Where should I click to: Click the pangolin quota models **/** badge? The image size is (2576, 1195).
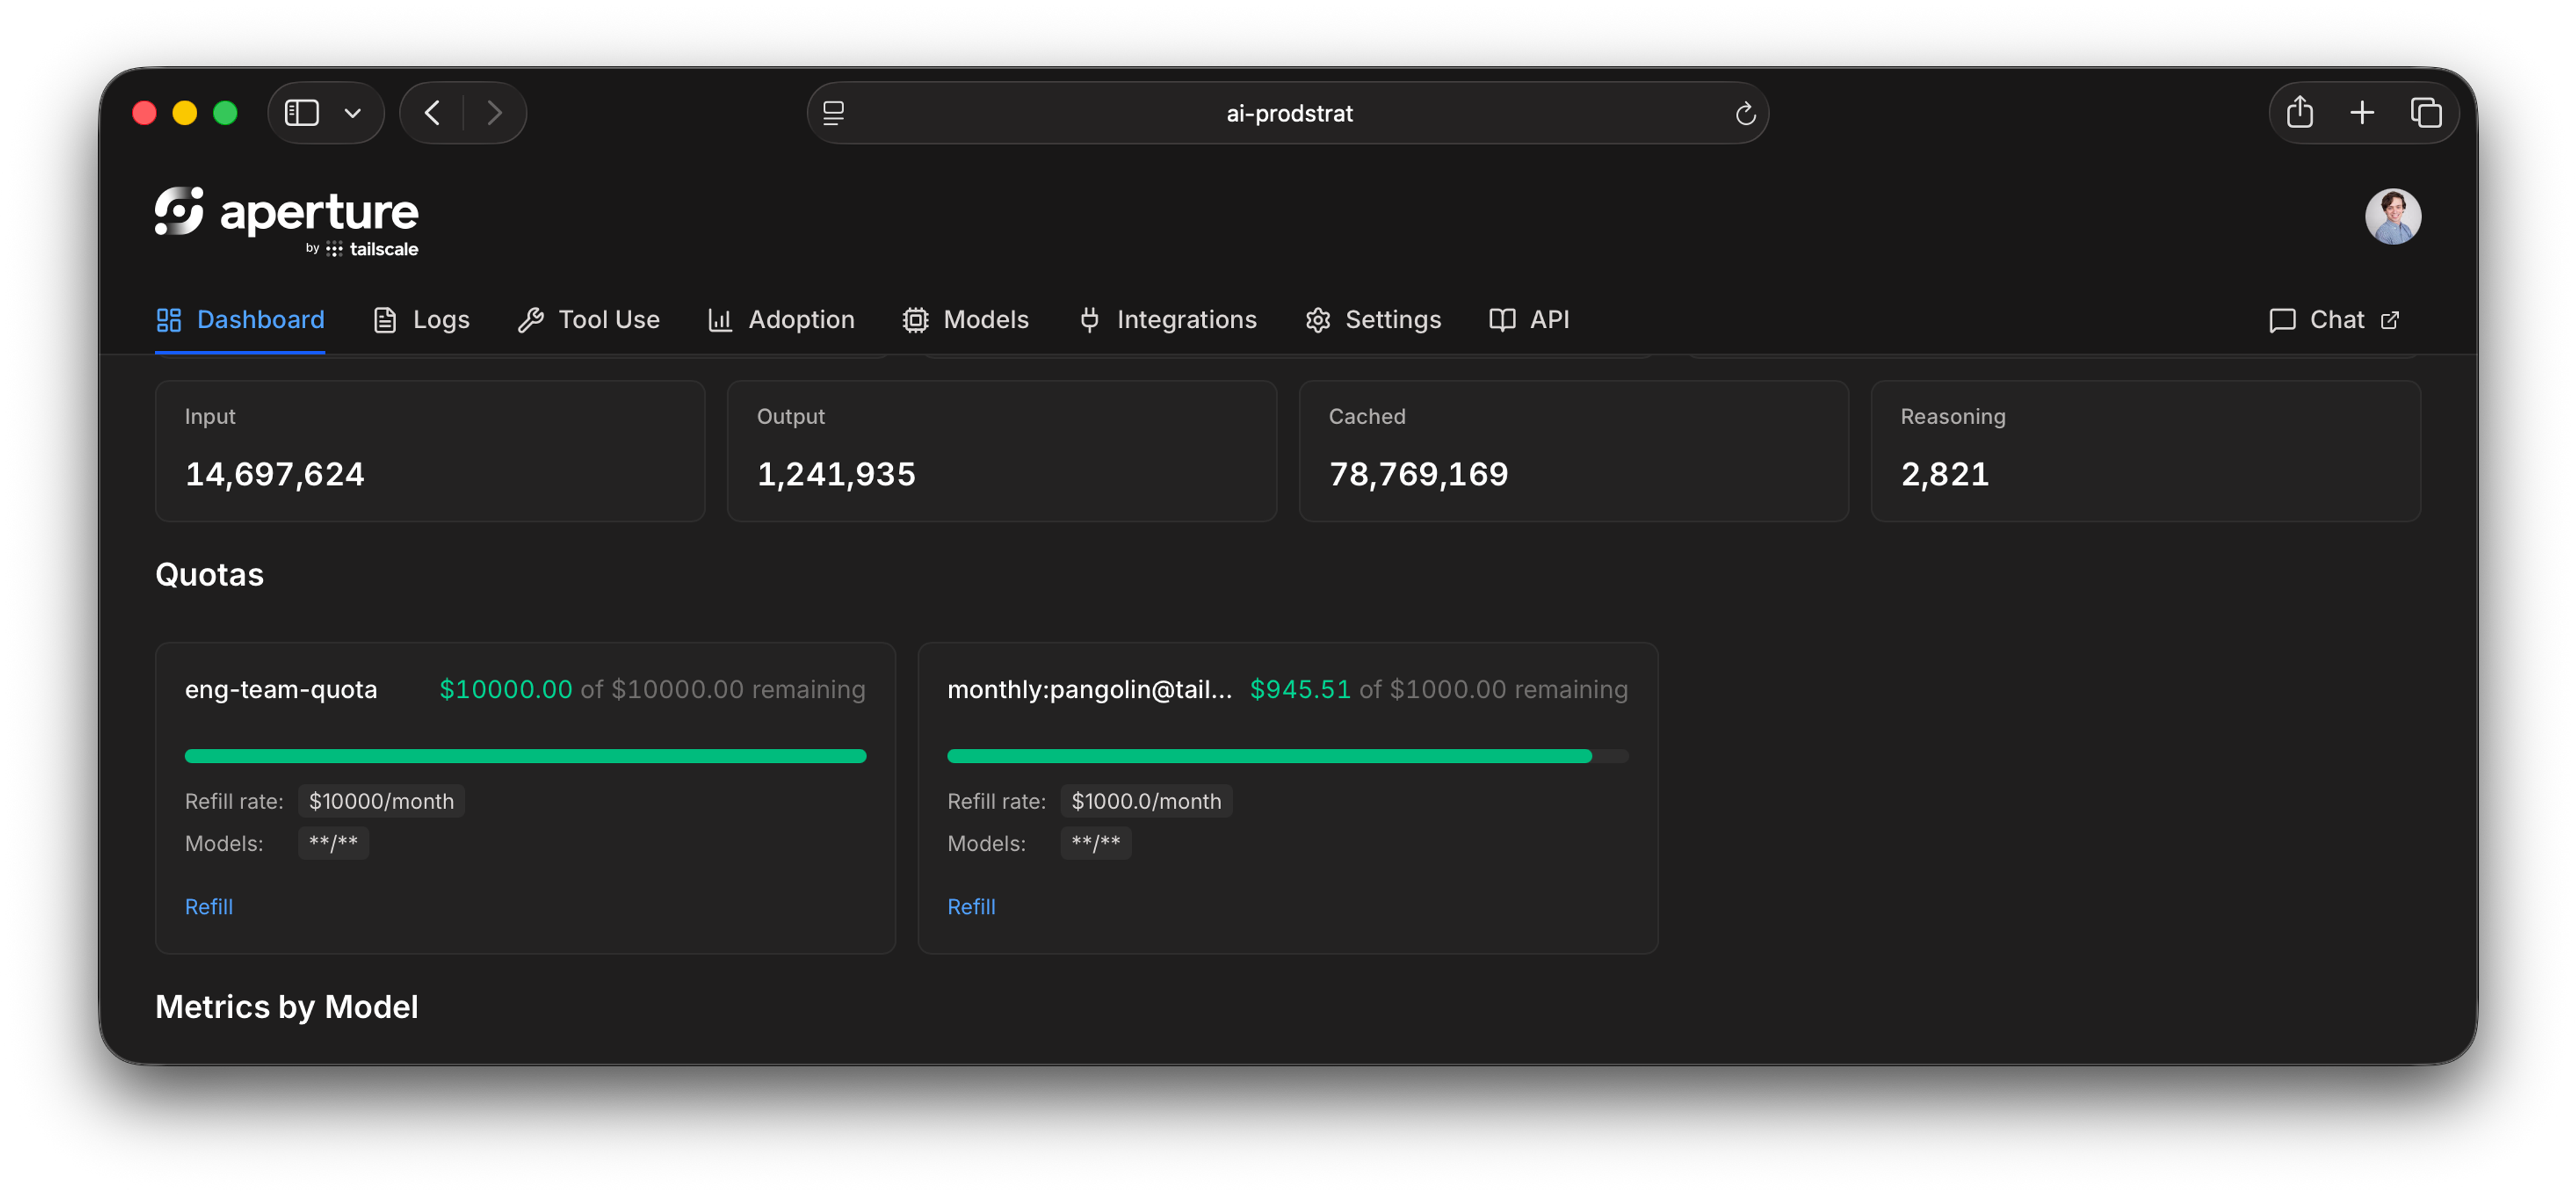[x=1096, y=843]
